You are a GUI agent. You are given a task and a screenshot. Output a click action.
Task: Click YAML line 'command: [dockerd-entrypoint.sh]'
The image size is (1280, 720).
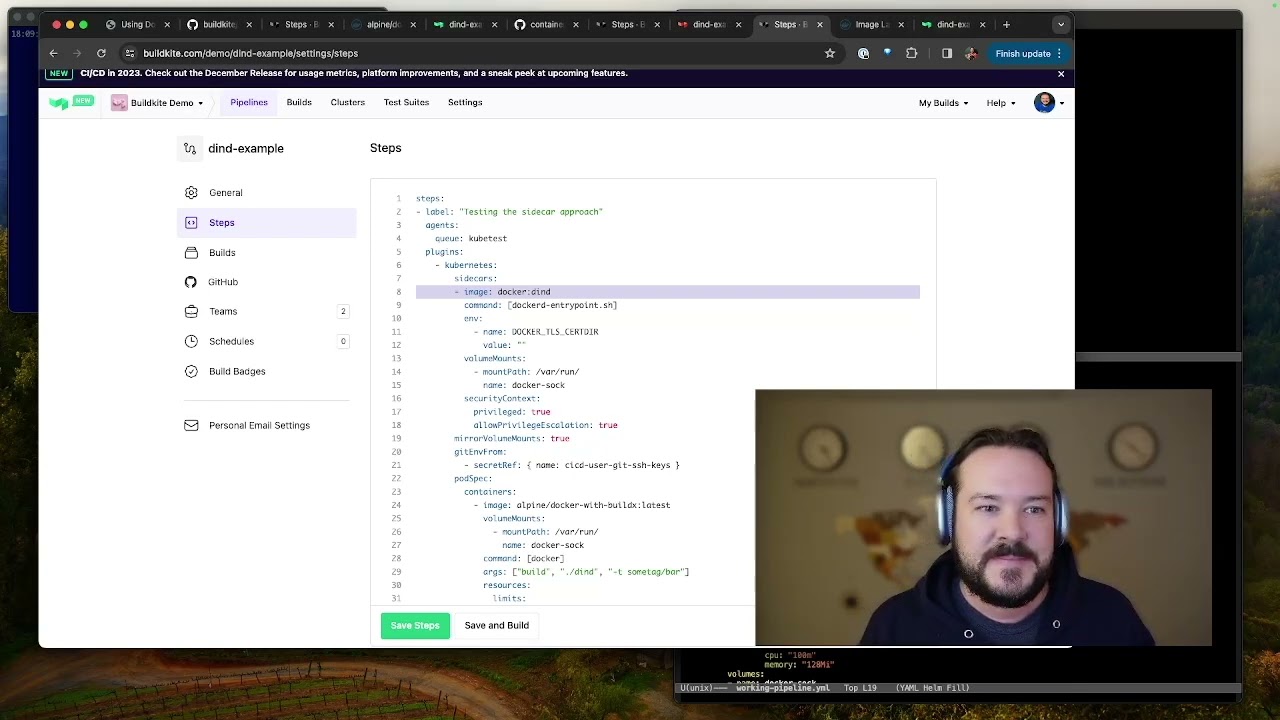[x=540, y=305]
